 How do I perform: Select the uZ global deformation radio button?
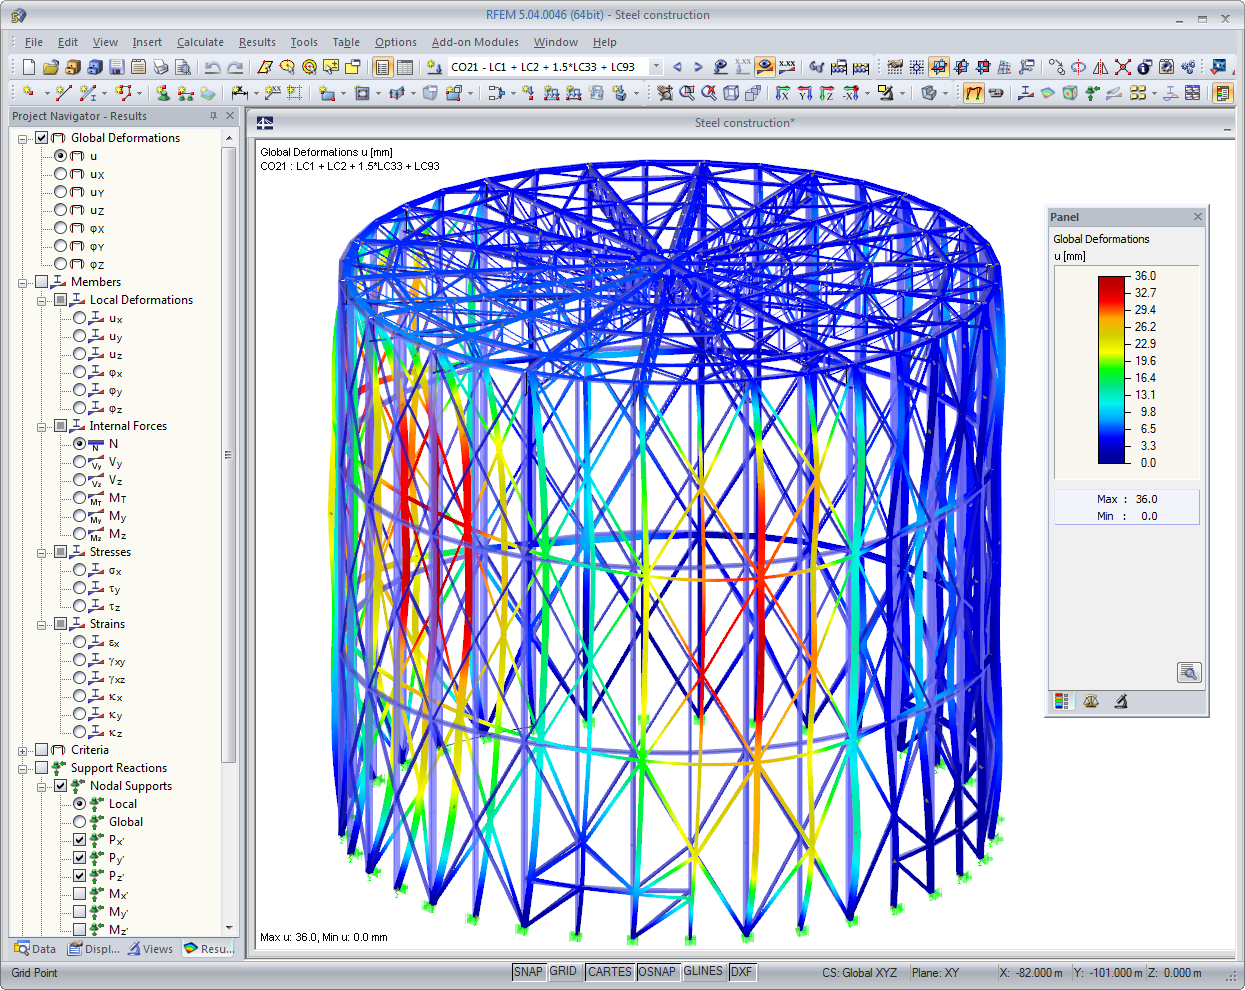coord(63,210)
